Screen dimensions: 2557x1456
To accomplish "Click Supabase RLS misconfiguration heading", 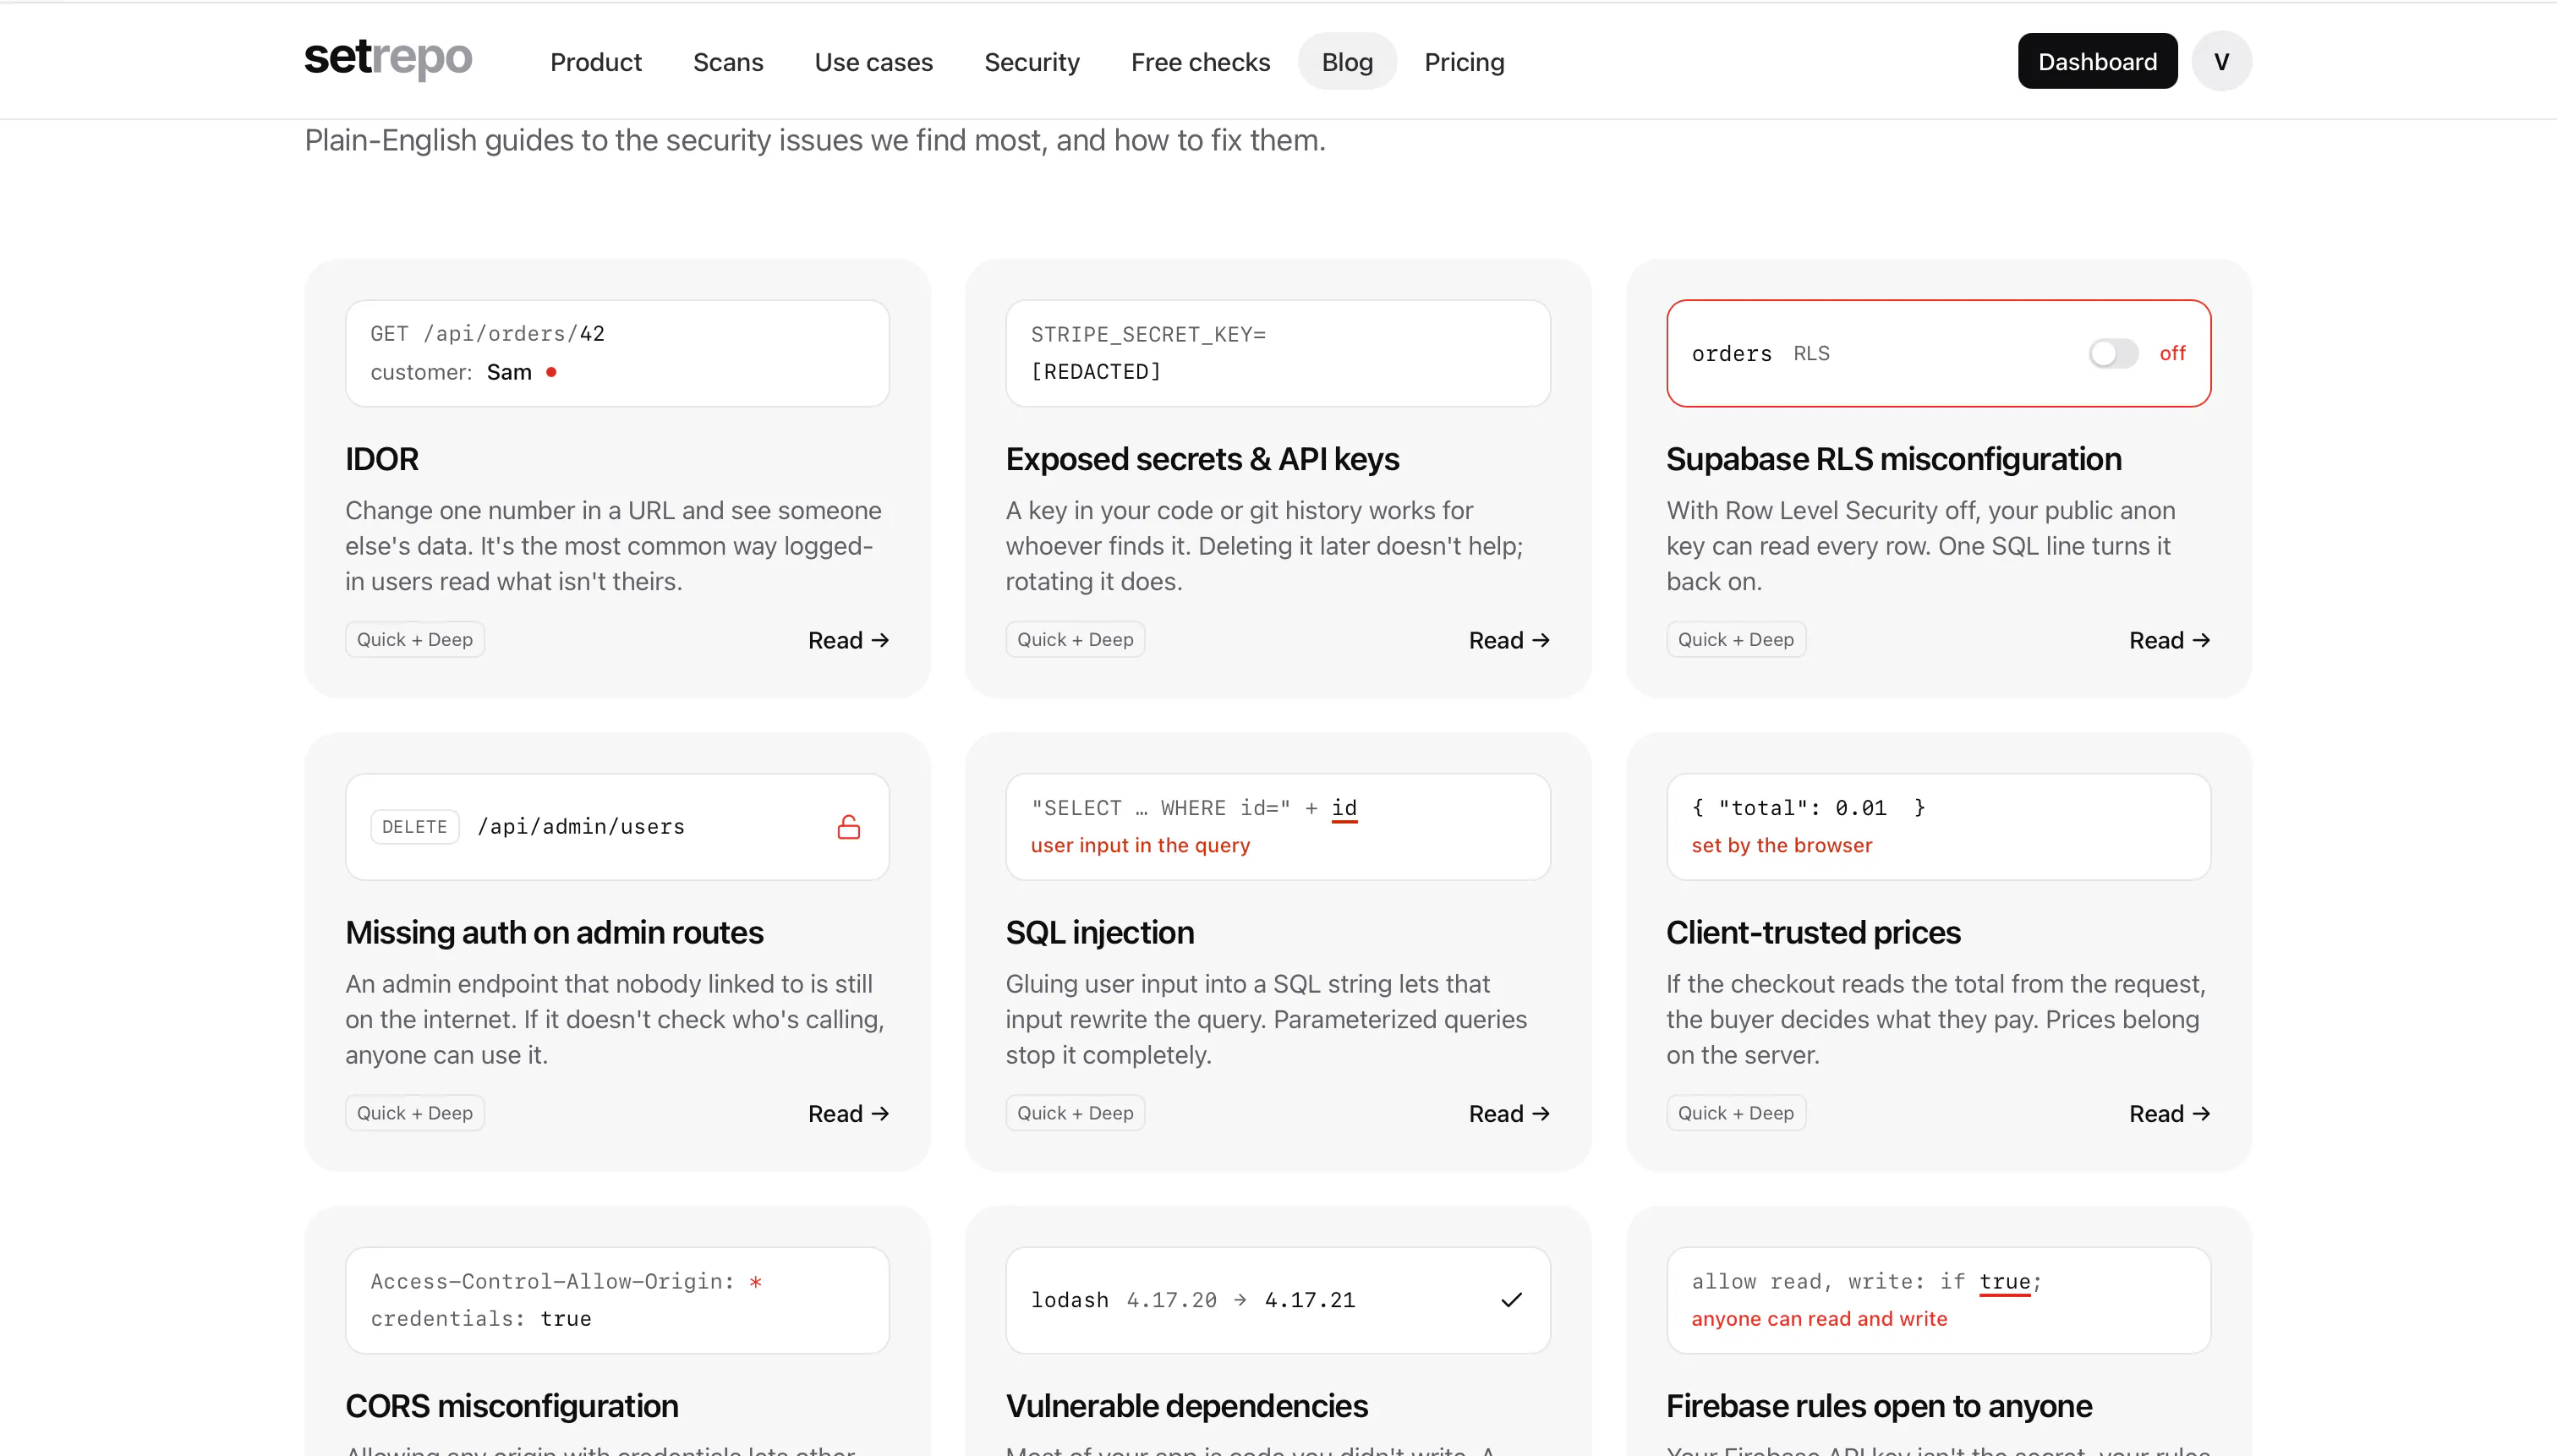I will 1893,459.
